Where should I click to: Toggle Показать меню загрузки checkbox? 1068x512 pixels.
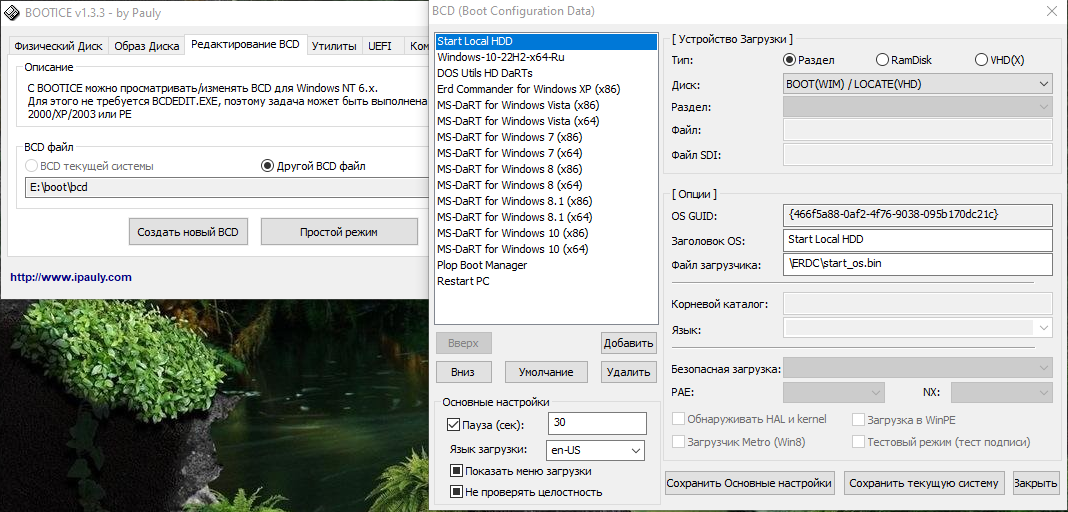click(x=456, y=471)
